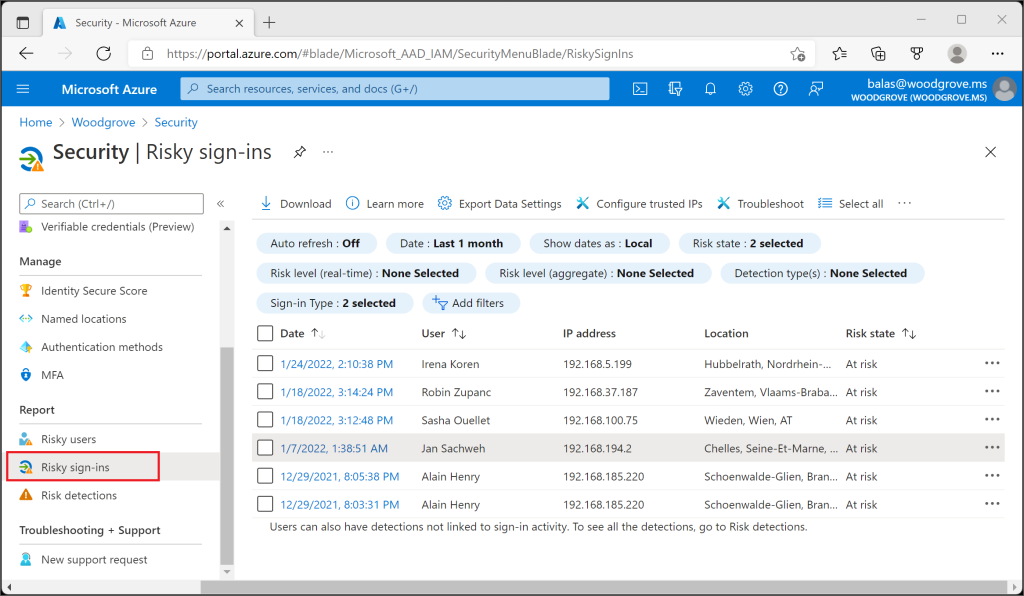Click the left menu vertical scrollbar thumb

click(227, 455)
